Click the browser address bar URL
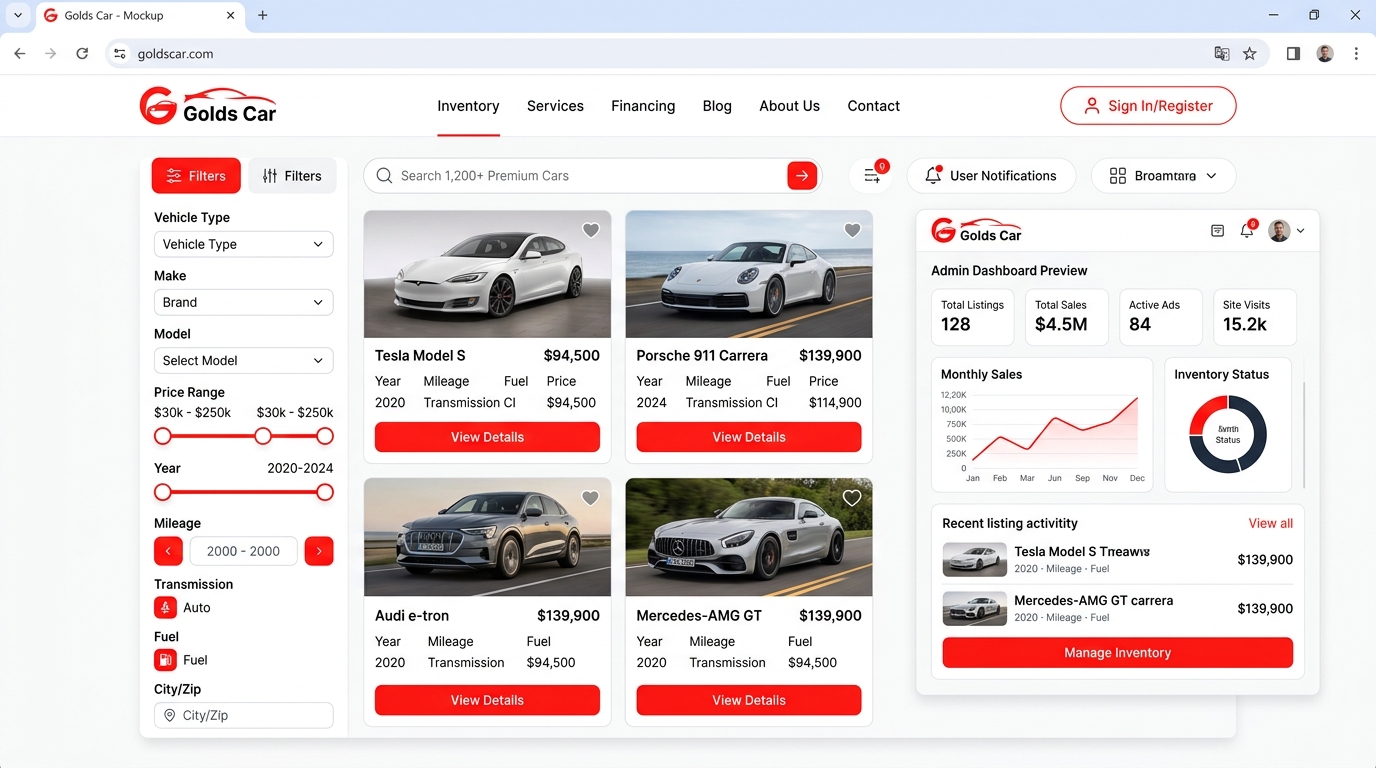This screenshot has height=768, width=1376. point(176,54)
